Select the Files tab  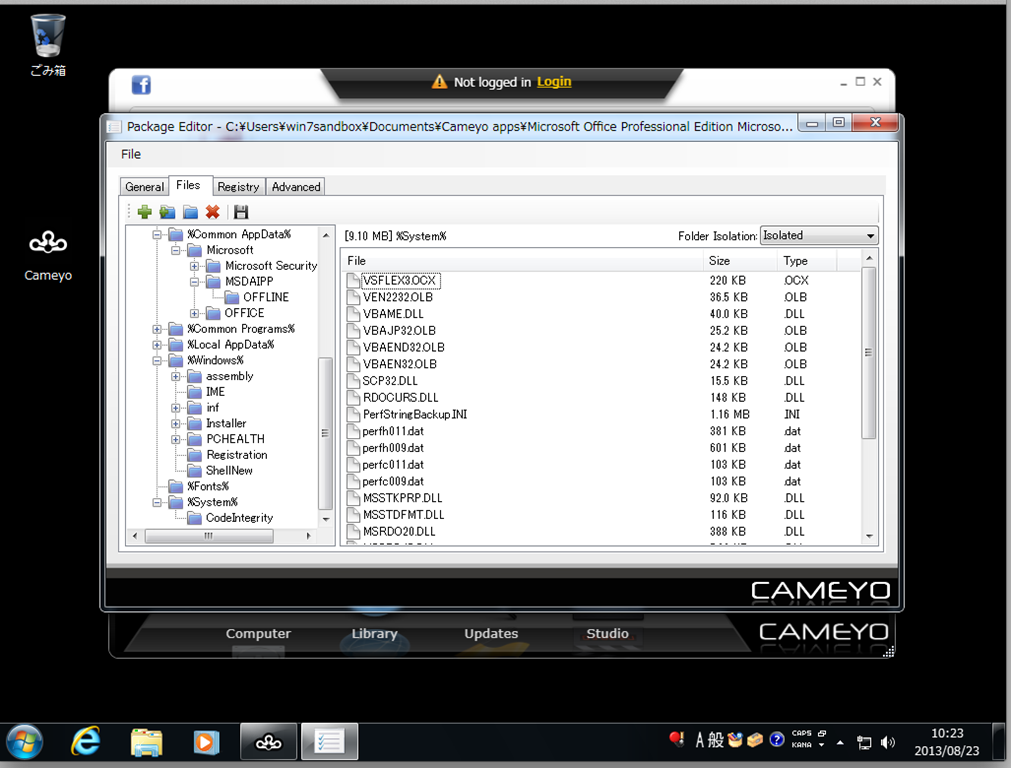(188, 185)
